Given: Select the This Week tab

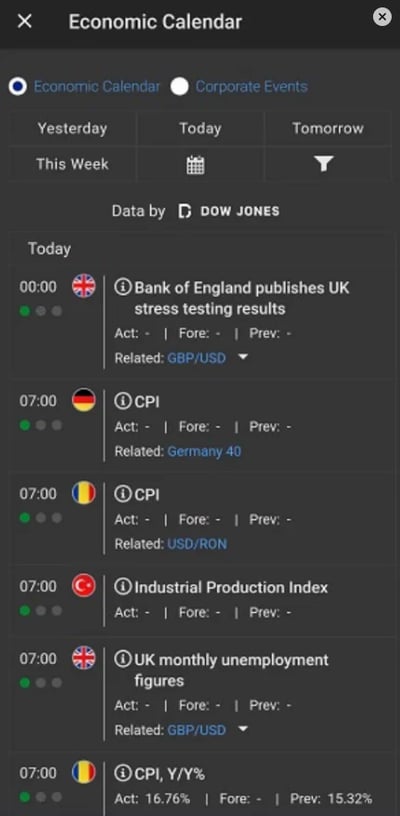Looking at the screenshot, I should [72, 164].
